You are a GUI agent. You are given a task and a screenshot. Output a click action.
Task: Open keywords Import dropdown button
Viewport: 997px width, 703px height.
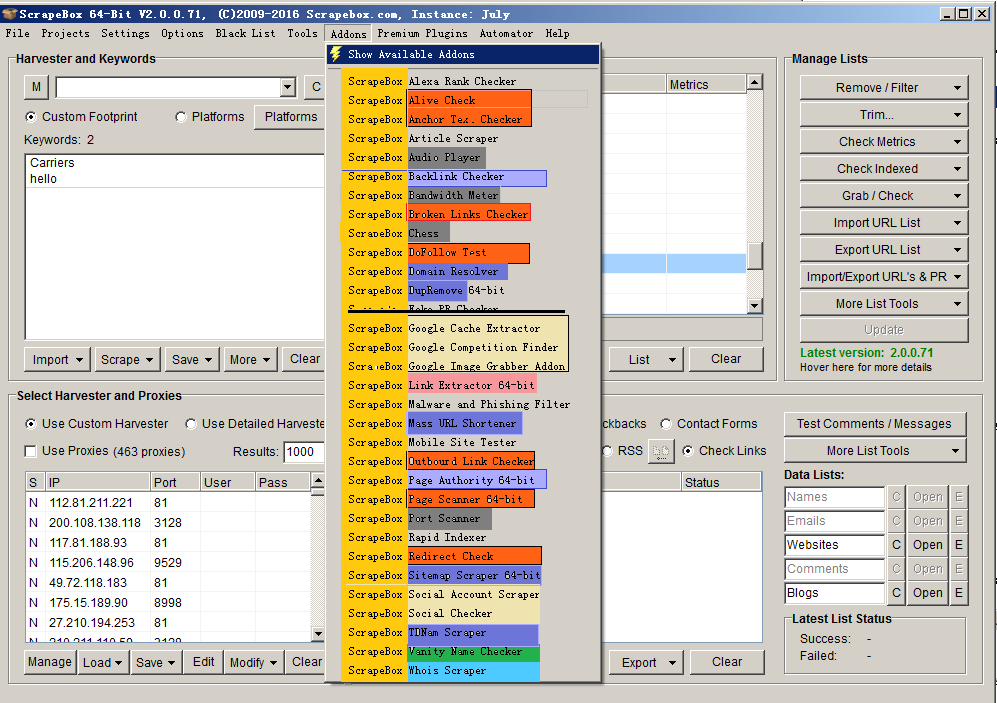click(x=57, y=360)
